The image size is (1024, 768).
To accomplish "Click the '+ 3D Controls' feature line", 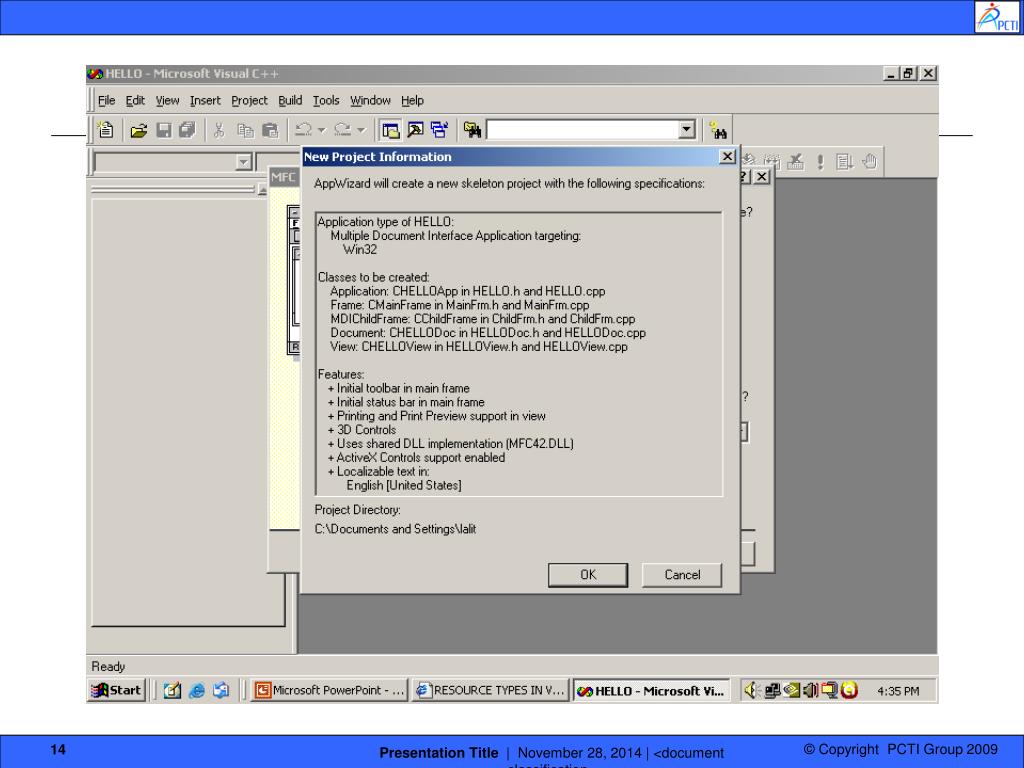I will pyautogui.click(x=362, y=430).
